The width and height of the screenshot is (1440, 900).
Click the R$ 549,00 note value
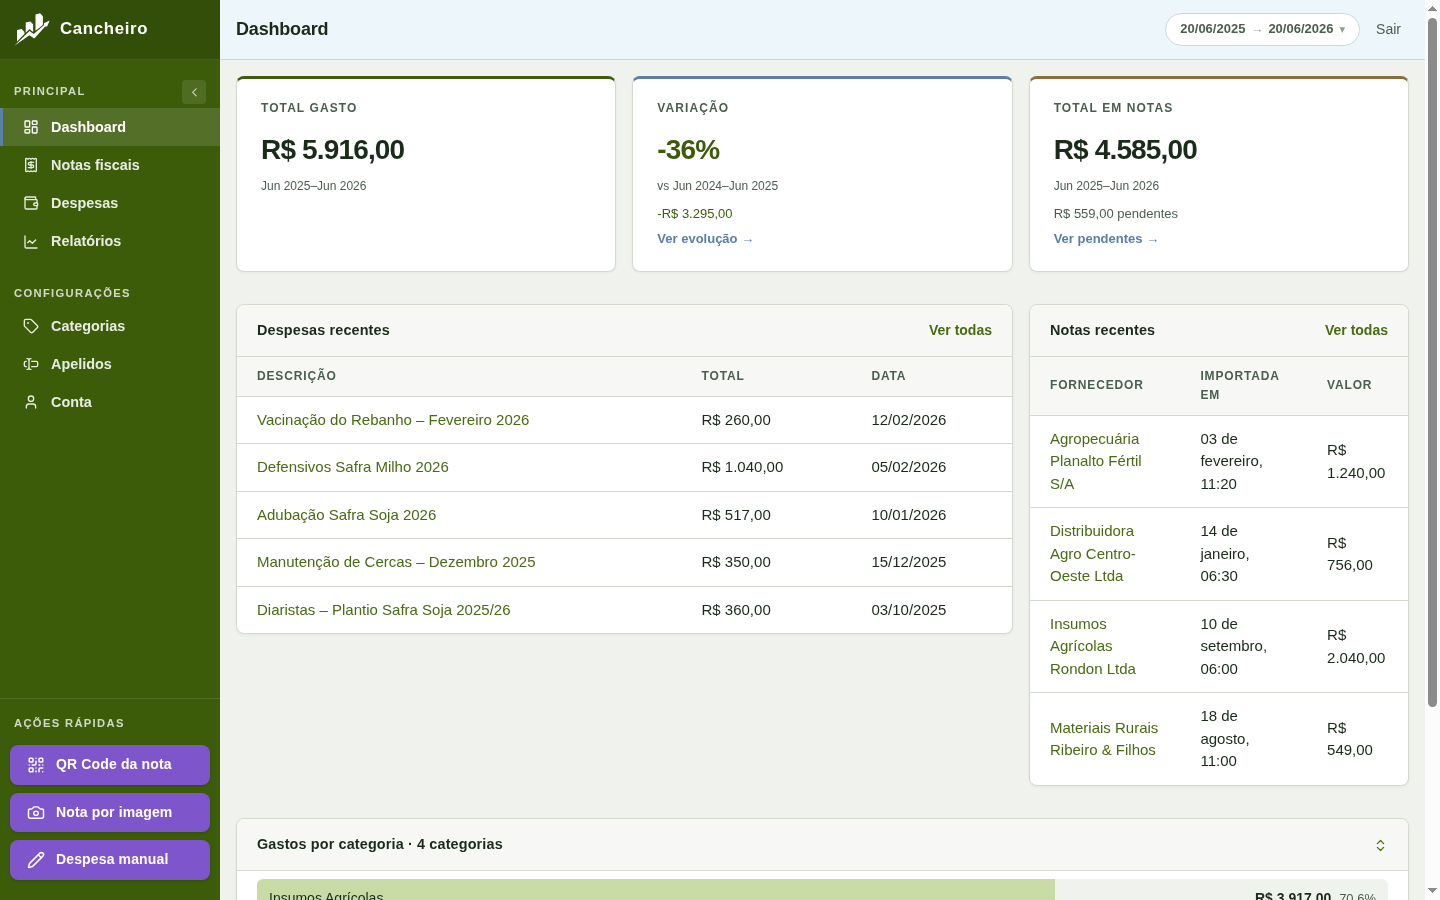tap(1350, 739)
